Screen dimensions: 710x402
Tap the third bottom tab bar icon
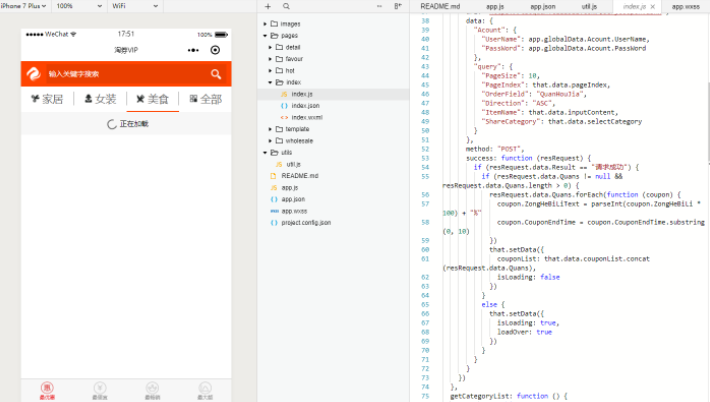coord(153,390)
